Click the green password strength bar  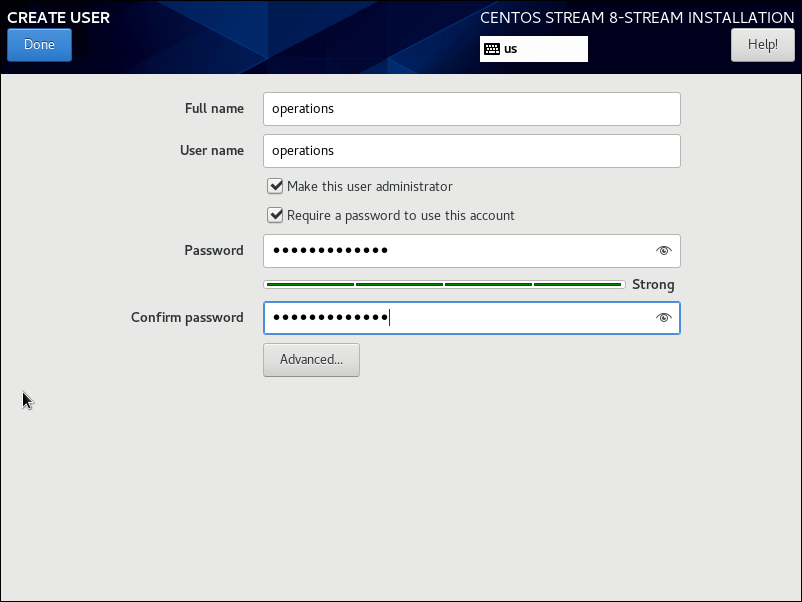[x=444, y=285]
